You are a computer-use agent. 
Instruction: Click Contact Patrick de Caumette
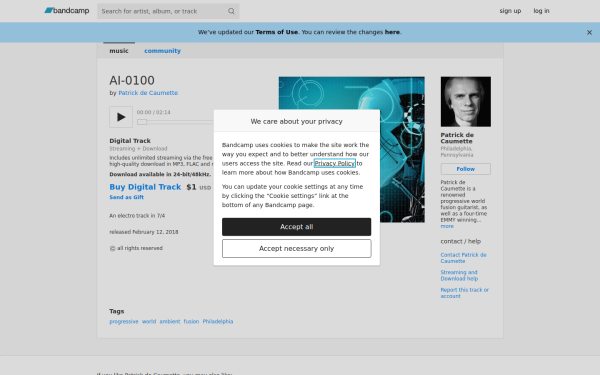(x=463, y=258)
